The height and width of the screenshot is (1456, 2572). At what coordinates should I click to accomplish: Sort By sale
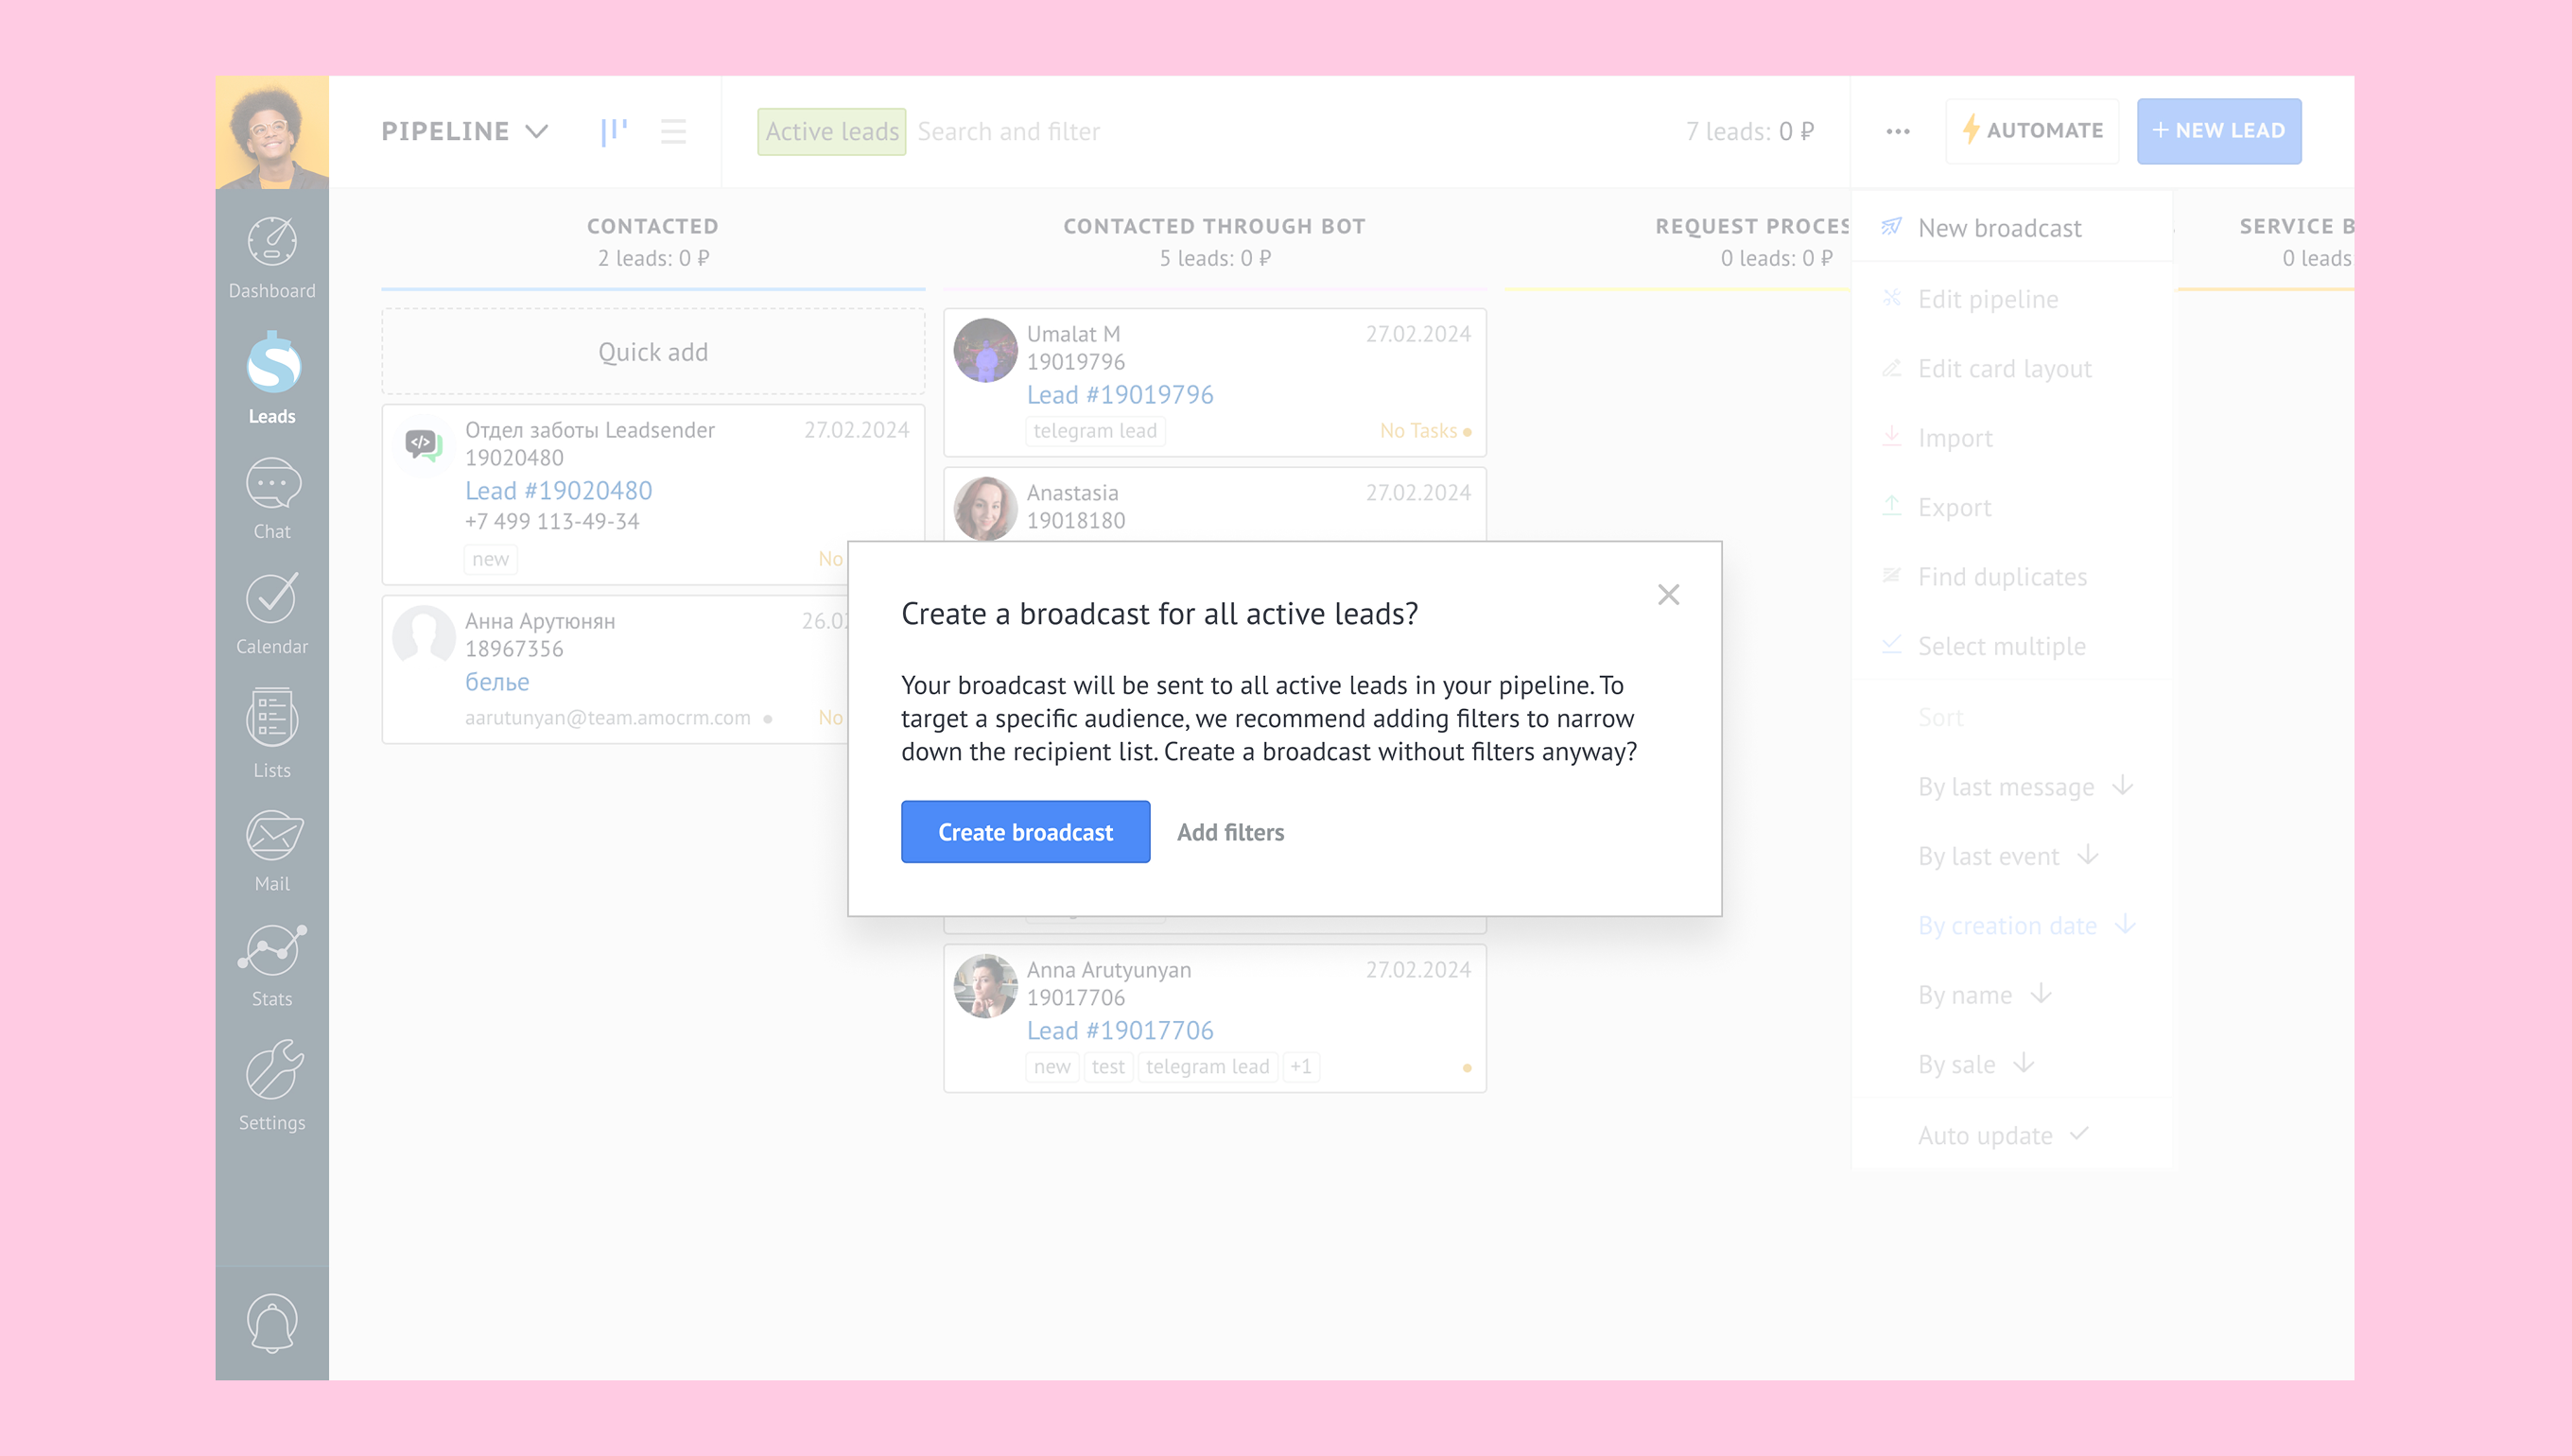(2012, 1064)
